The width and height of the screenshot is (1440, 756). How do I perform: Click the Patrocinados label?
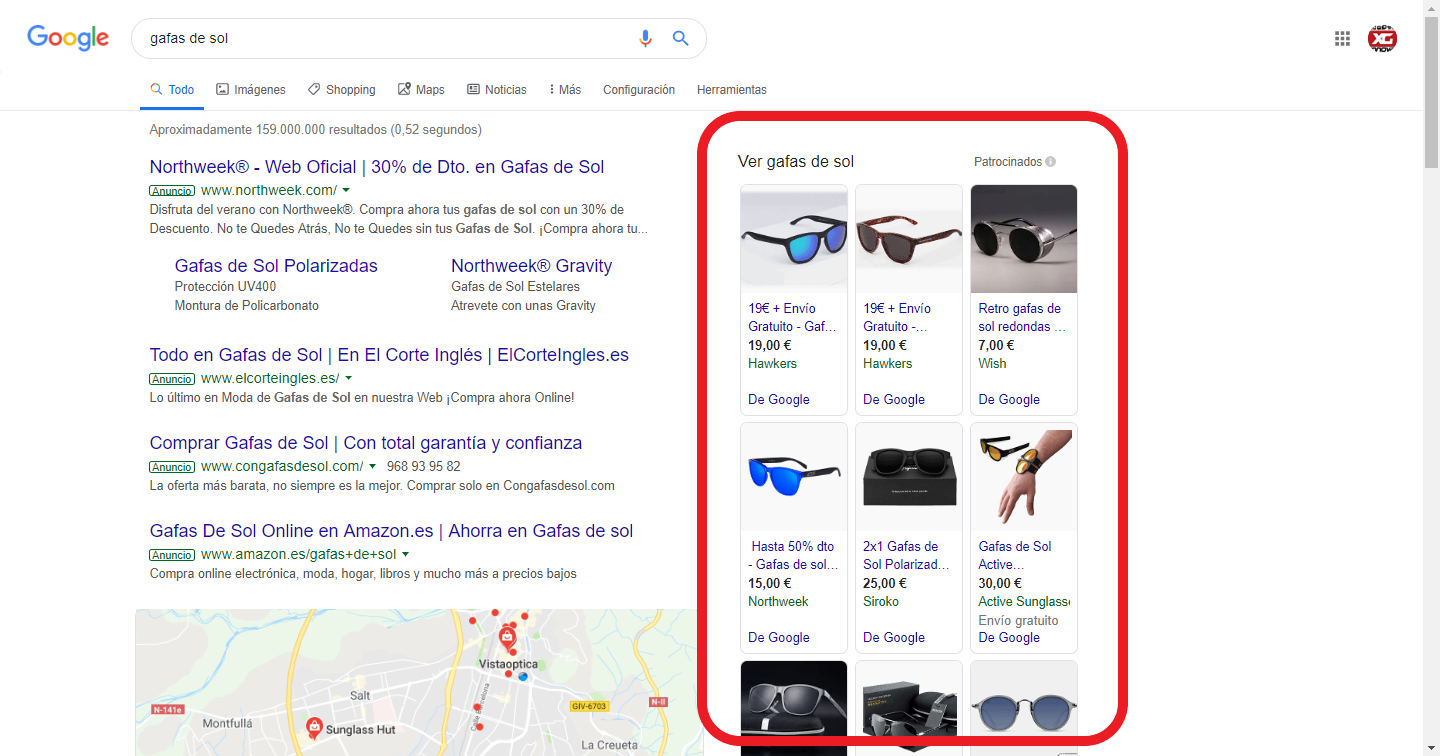pos(1008,162)
